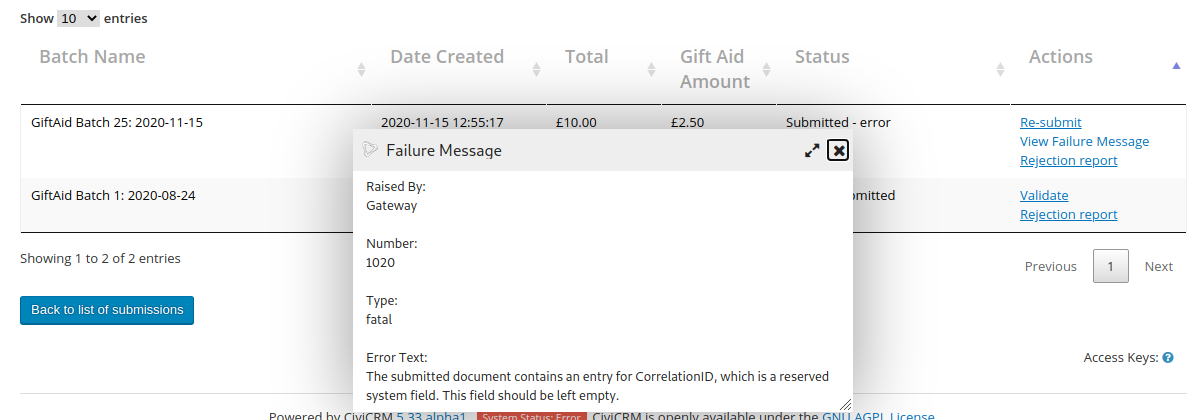
Task: Close the Failure Message dialog
Action: 838,151
